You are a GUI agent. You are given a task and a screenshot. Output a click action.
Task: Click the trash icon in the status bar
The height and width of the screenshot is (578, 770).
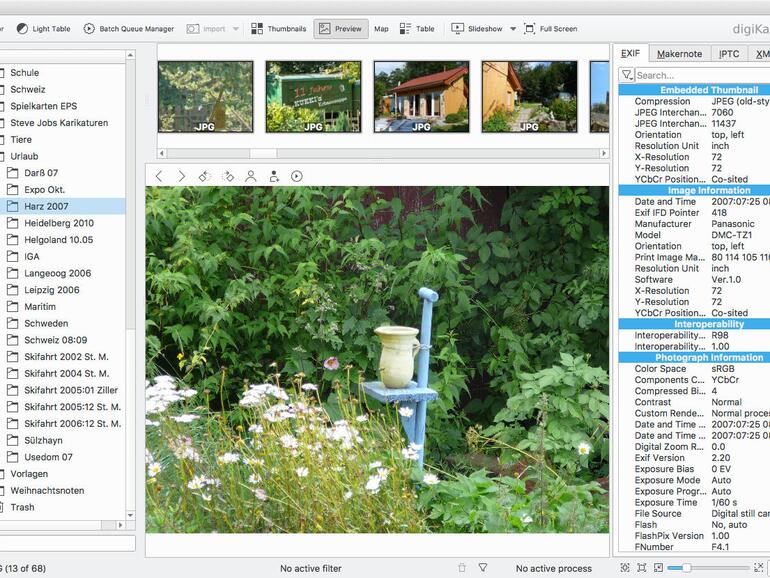461,568
